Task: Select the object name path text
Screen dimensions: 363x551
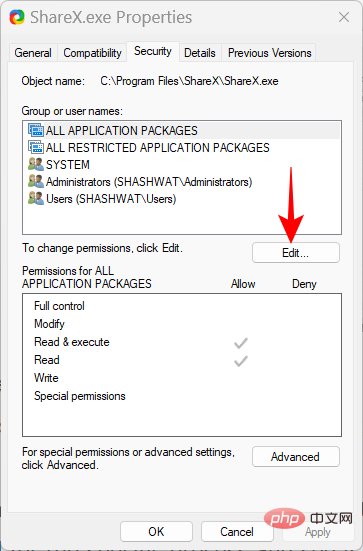Action: tap(189, 81)
